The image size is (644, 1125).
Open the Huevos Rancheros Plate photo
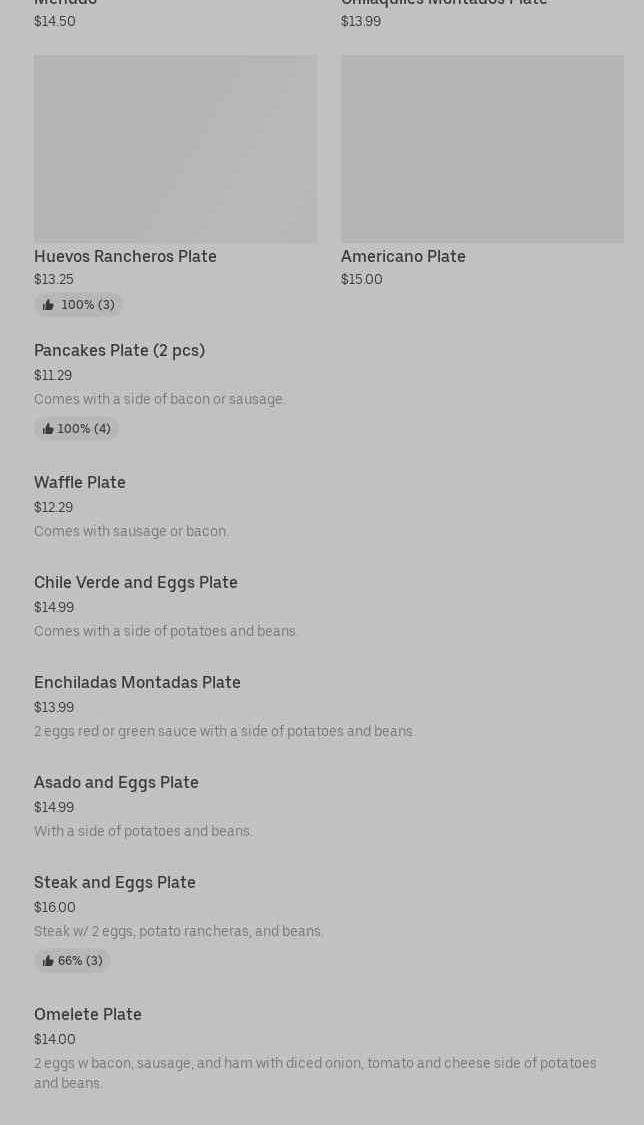pos(175,149)
